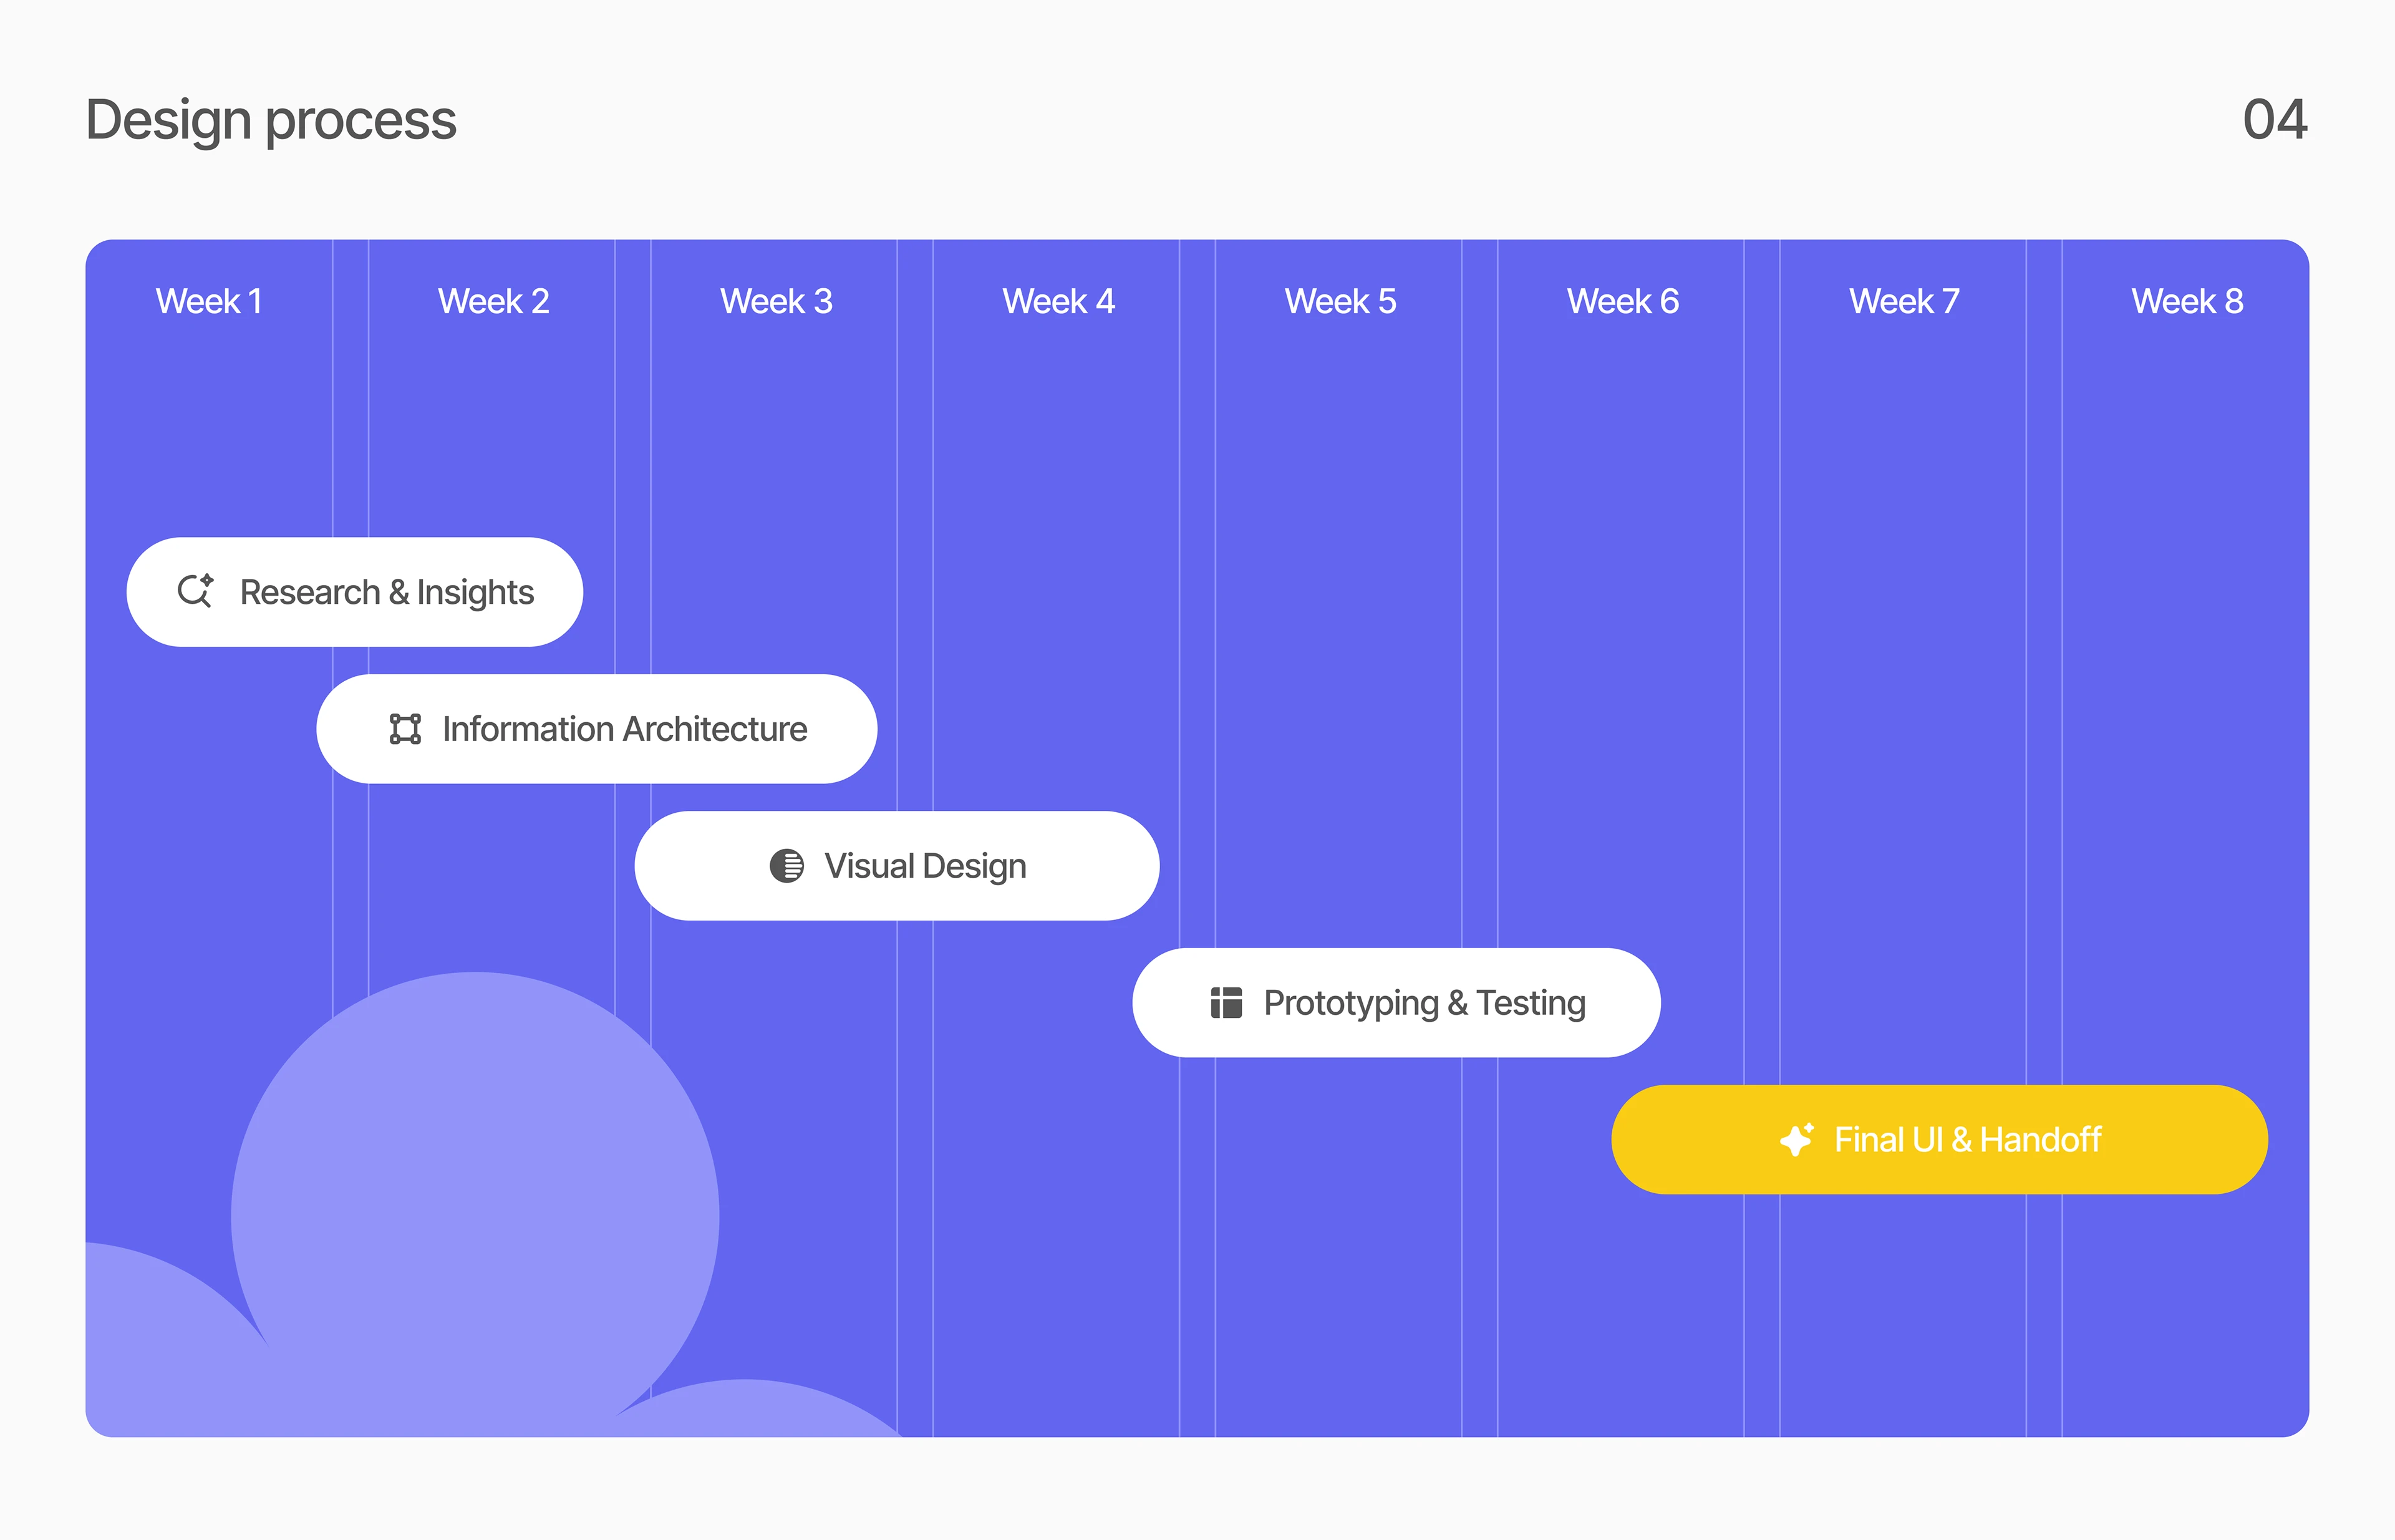The image size is (2395, 1540).
Task: Open the Prototyping & Testing text label
Action: [1424, 1002]
